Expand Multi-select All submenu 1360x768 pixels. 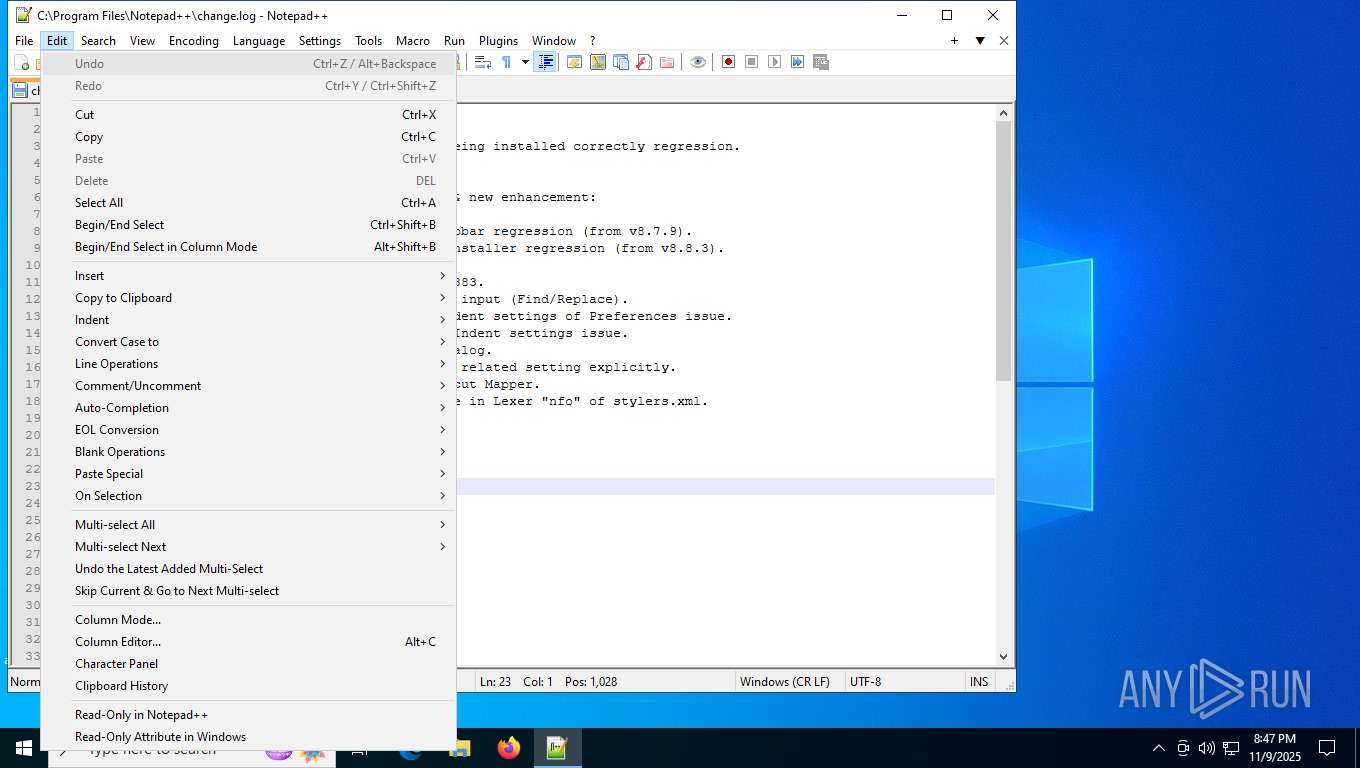pos(249,525)
